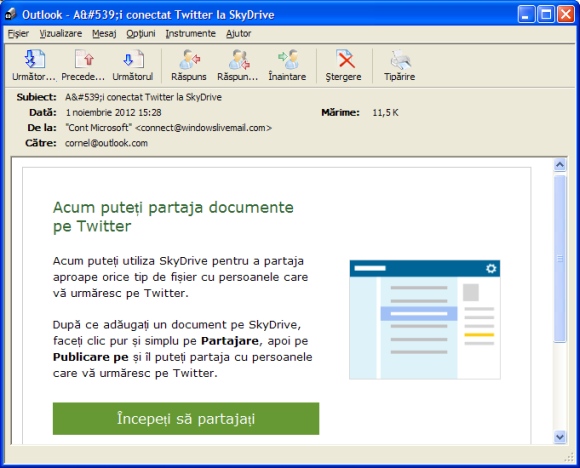Open the Instrumente menu
580x468 pixels.
point(190,34)
